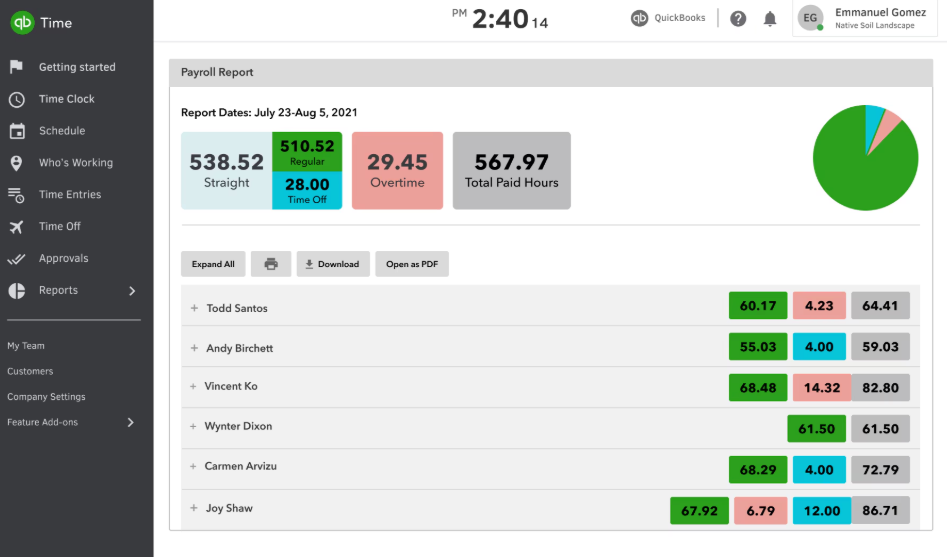Expand Andy Birchett row
The width and height of the screenshot is (947, 557).
[194, 348]
